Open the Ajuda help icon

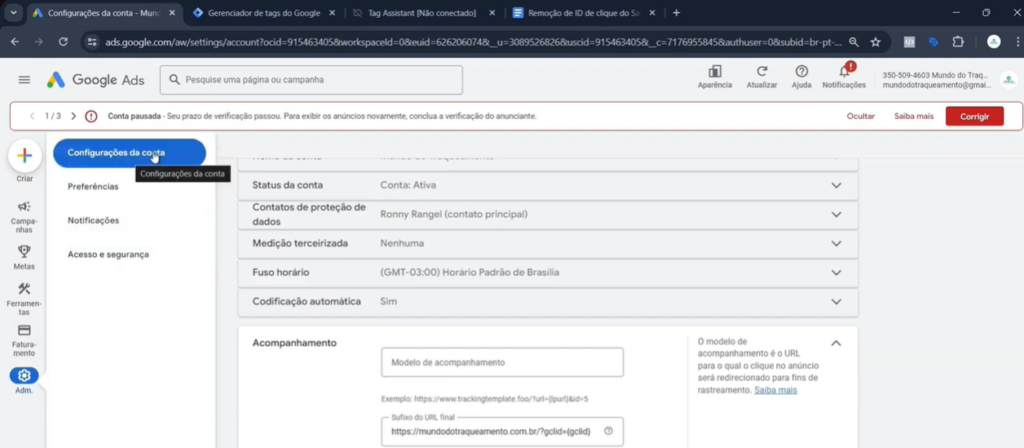[x=801, y=72]
